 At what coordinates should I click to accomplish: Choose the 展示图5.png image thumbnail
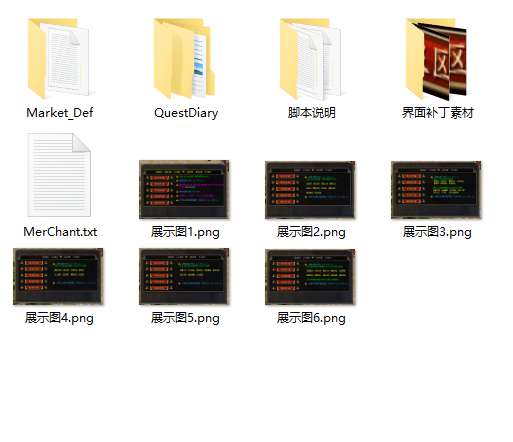[x=184, y=276]
